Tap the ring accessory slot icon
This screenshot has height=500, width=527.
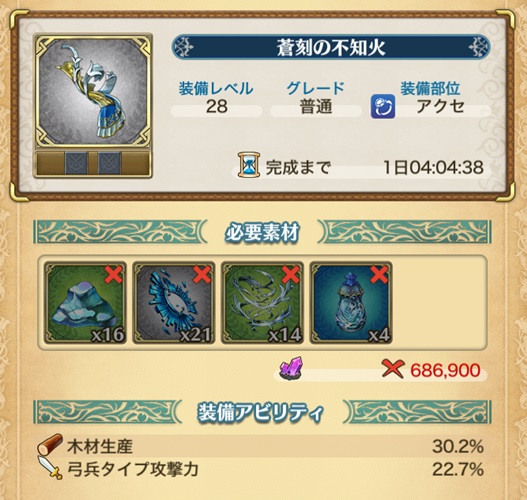click(x=383, y=107)
